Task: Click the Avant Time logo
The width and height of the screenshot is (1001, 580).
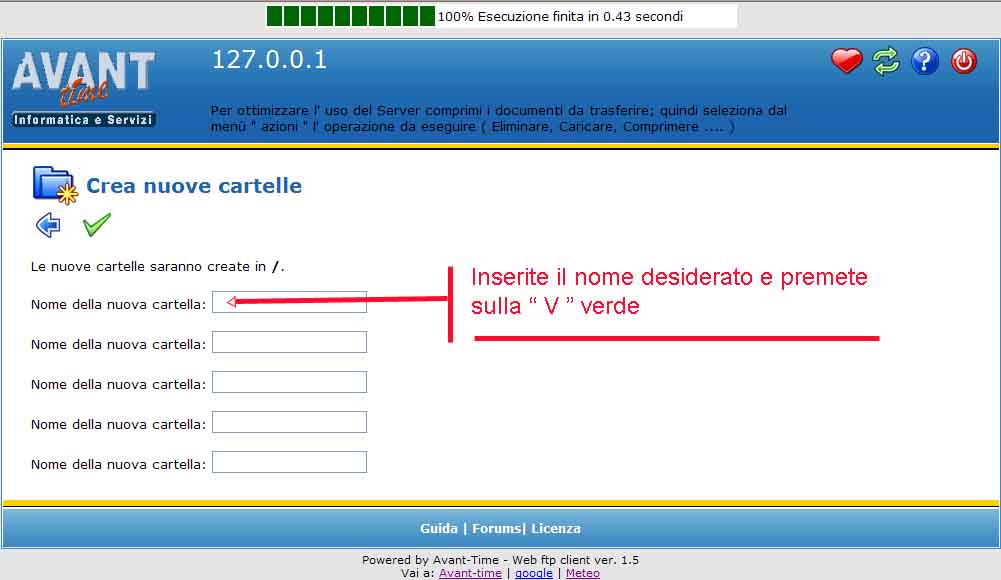Action: [x=84, y=88]
